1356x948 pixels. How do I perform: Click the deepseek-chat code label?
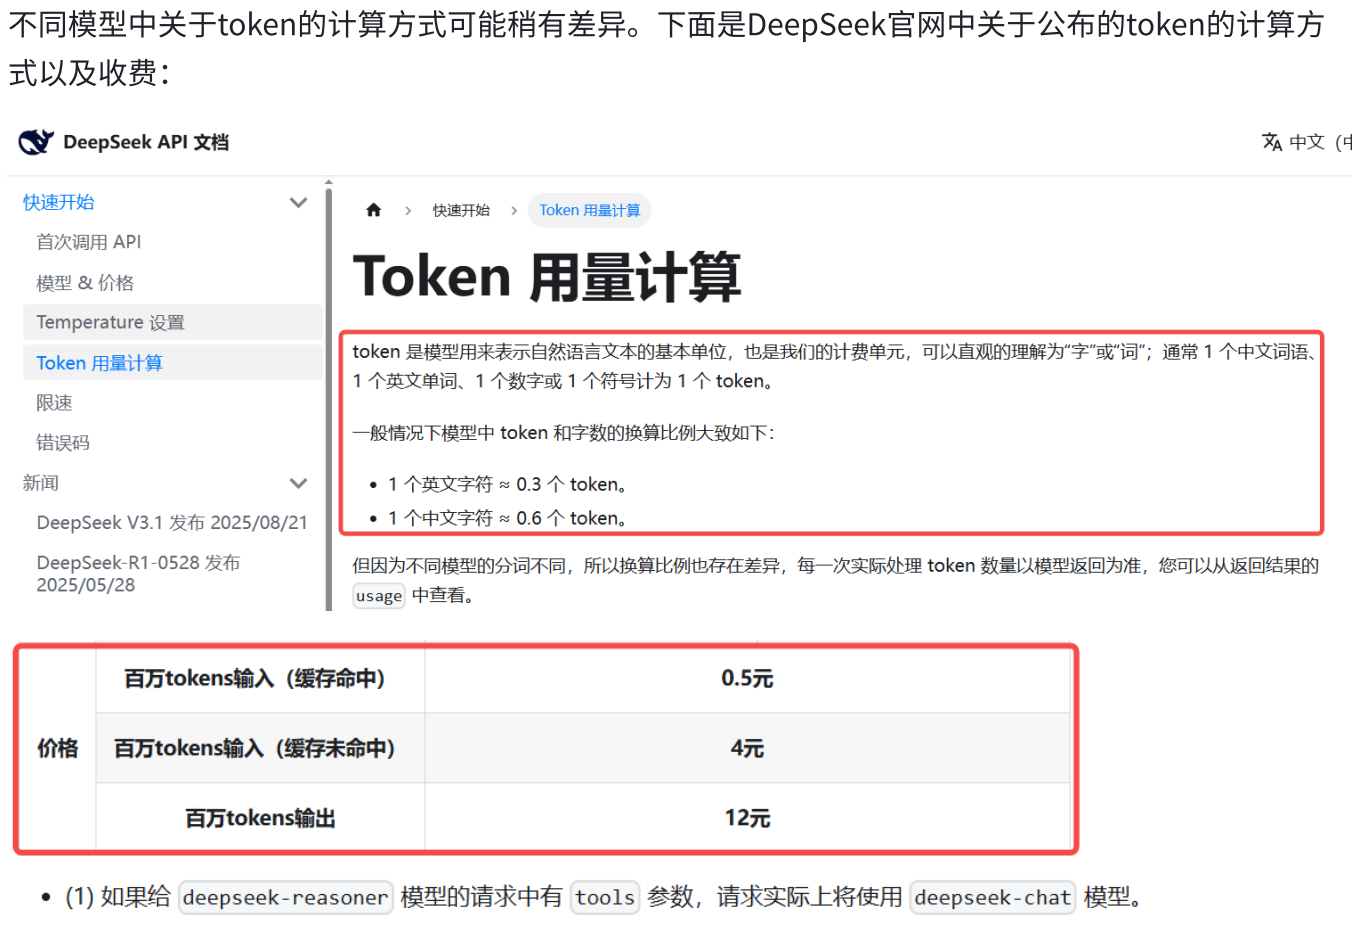tap(993, 898)
